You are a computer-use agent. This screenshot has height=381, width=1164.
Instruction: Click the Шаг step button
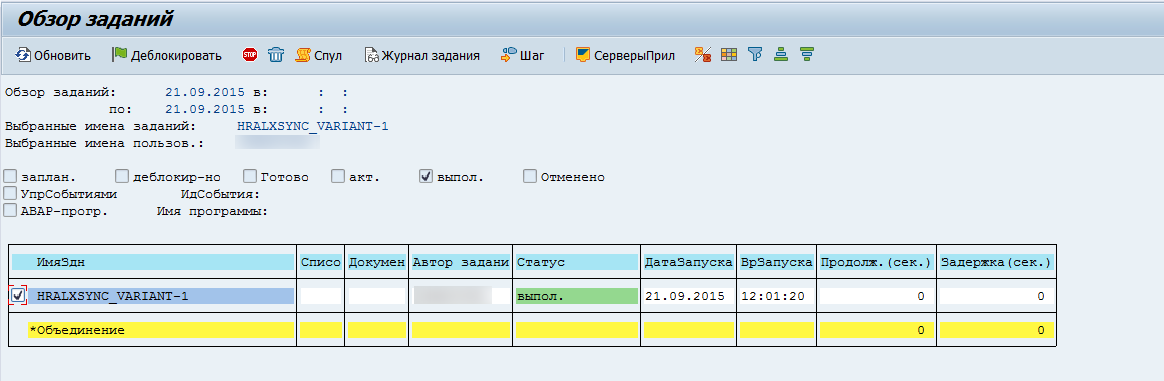(523, 55)
